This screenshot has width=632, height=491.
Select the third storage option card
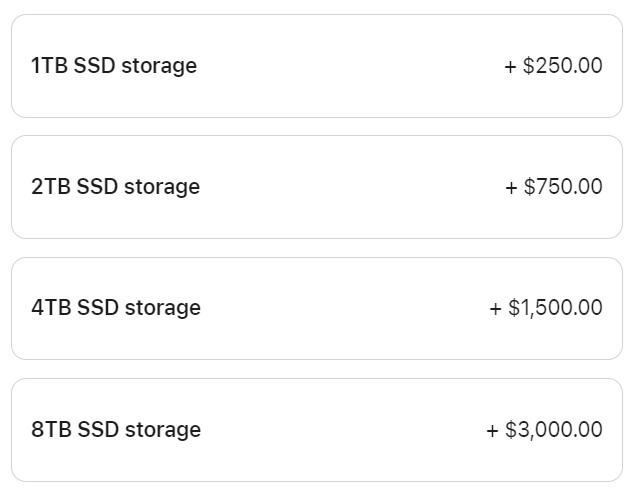(316, 308)
